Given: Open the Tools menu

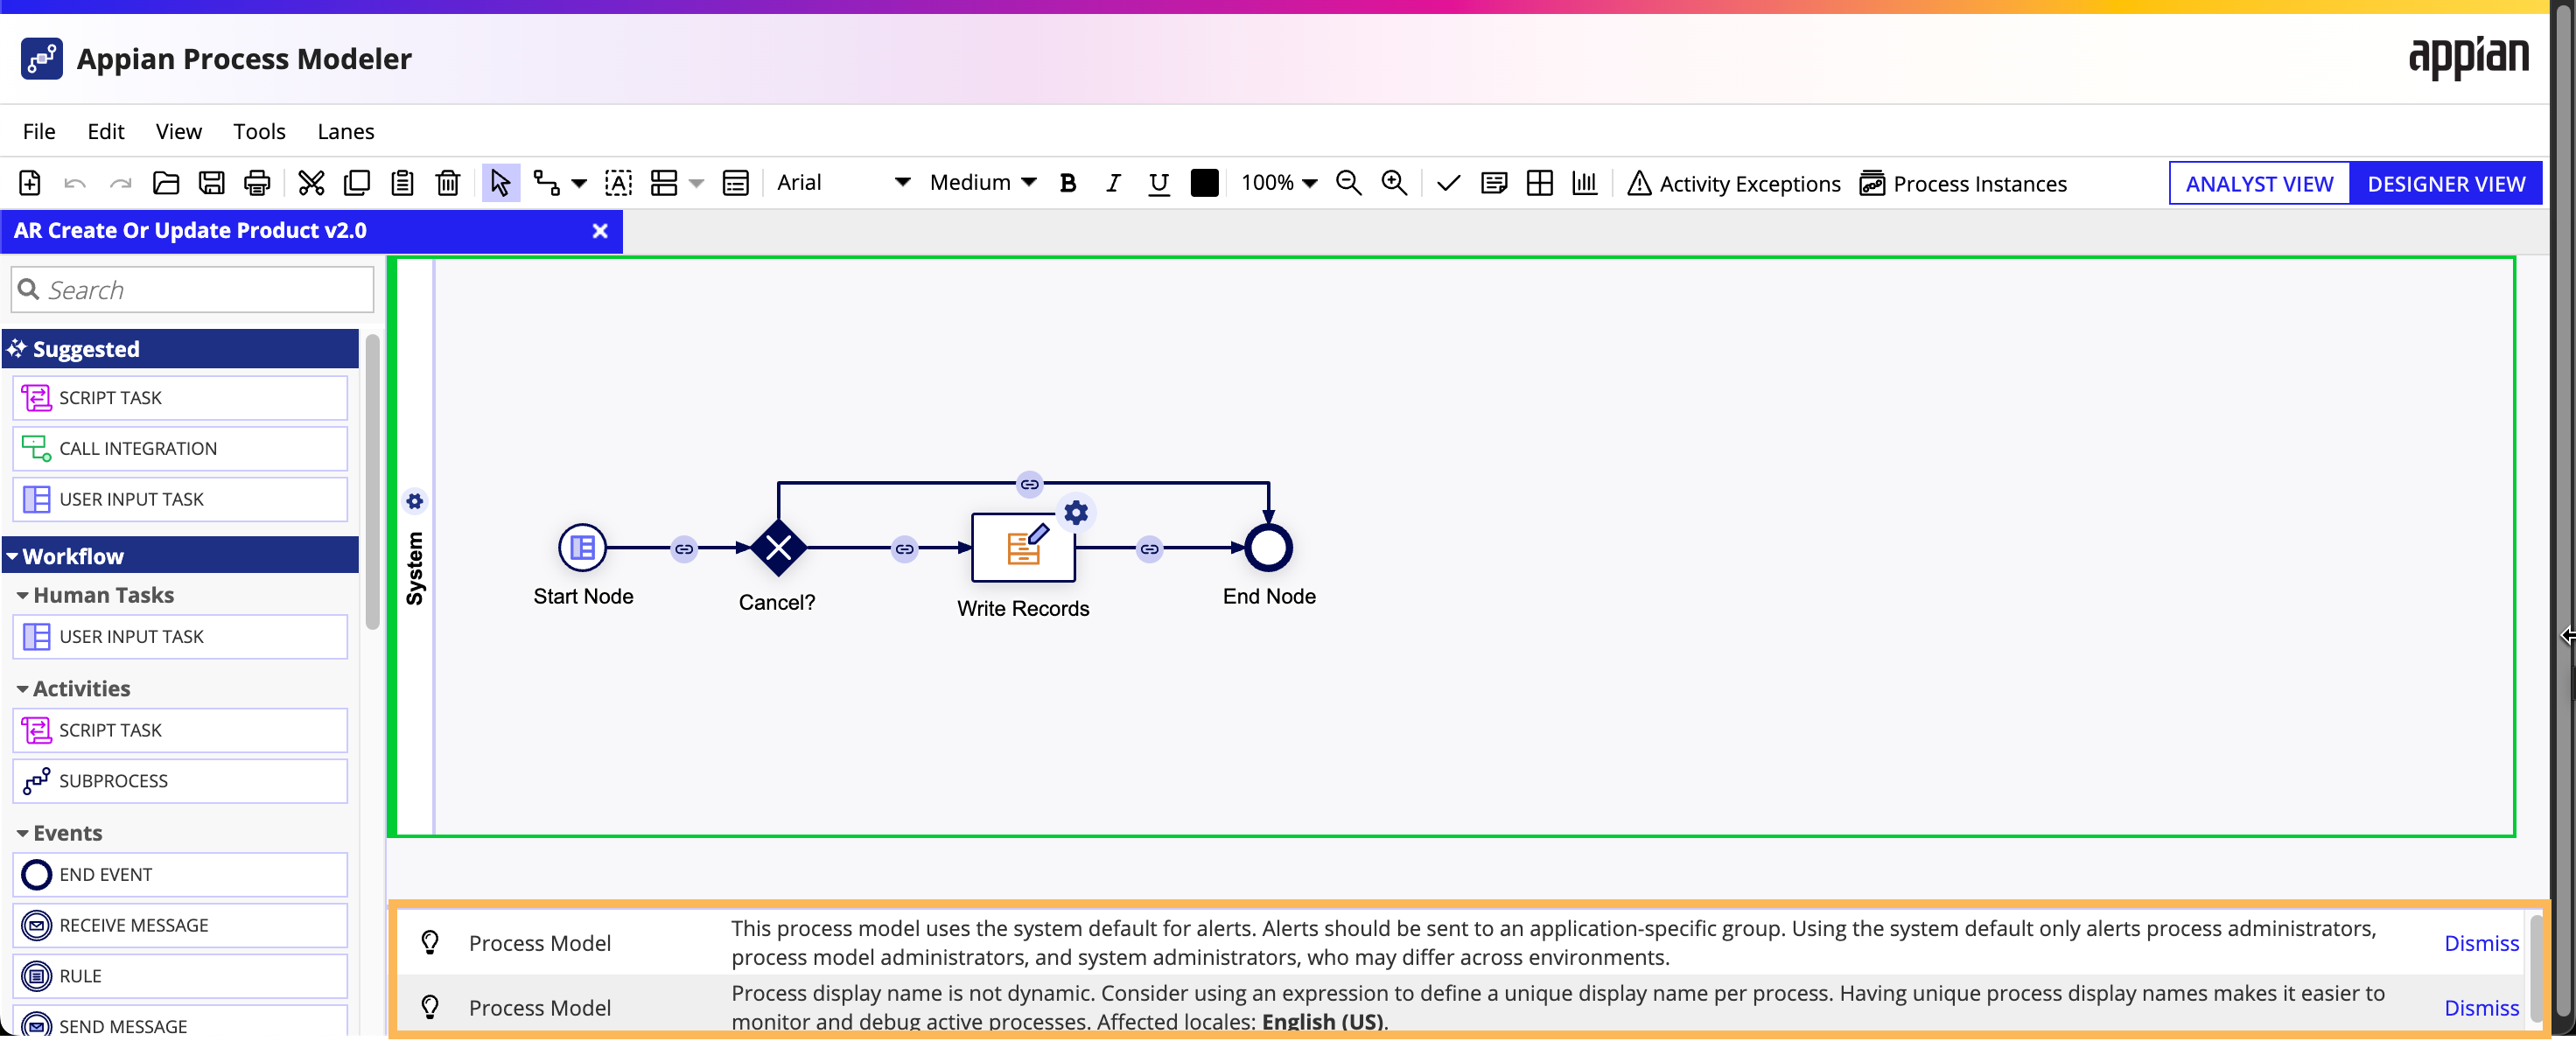Looking at the screenshot, I should coord(259,131).
